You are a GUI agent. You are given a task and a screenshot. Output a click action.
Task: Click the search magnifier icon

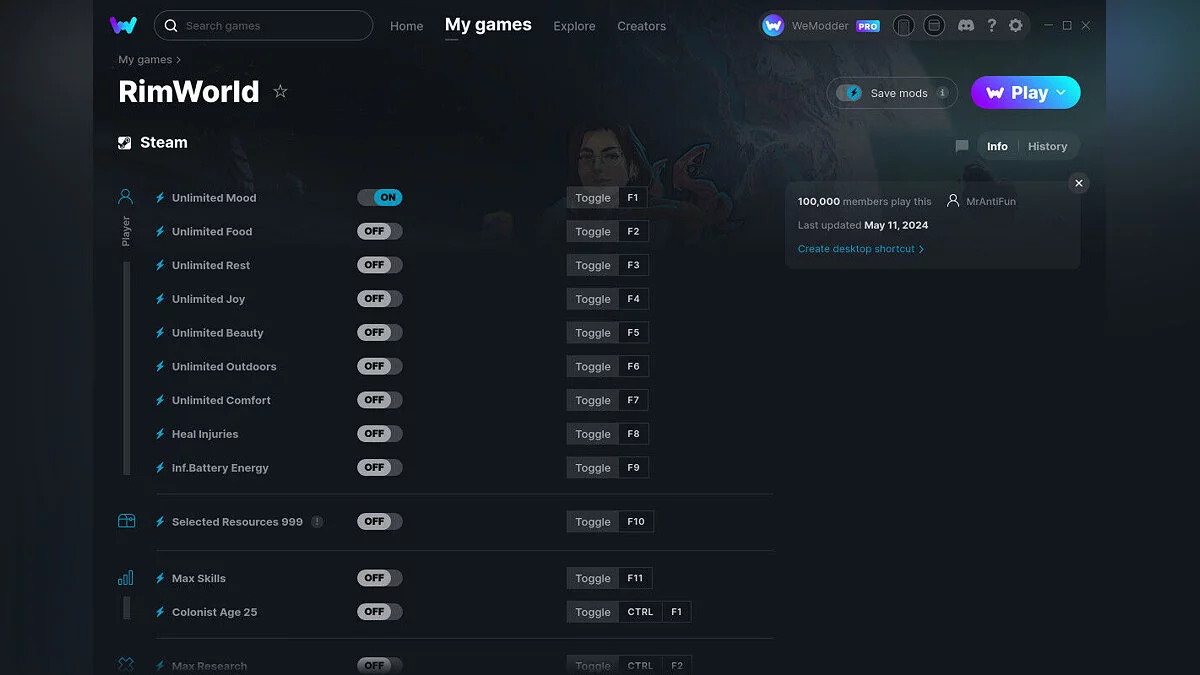[x=171, y=25]
